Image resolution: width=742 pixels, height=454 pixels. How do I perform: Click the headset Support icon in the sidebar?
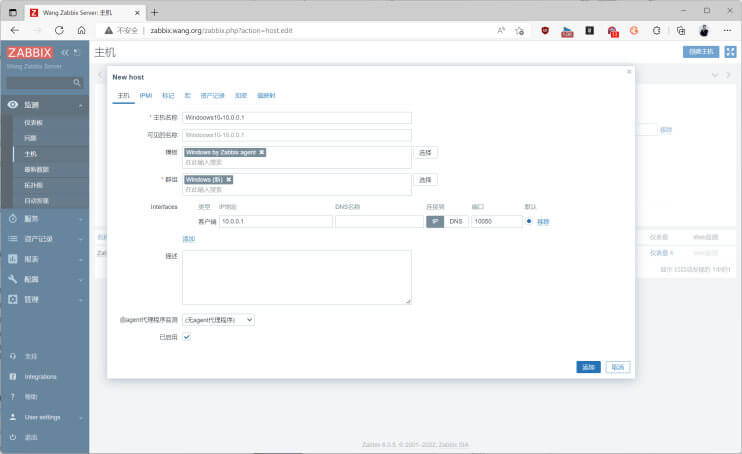pyautogui.click(x=13, y=356)
